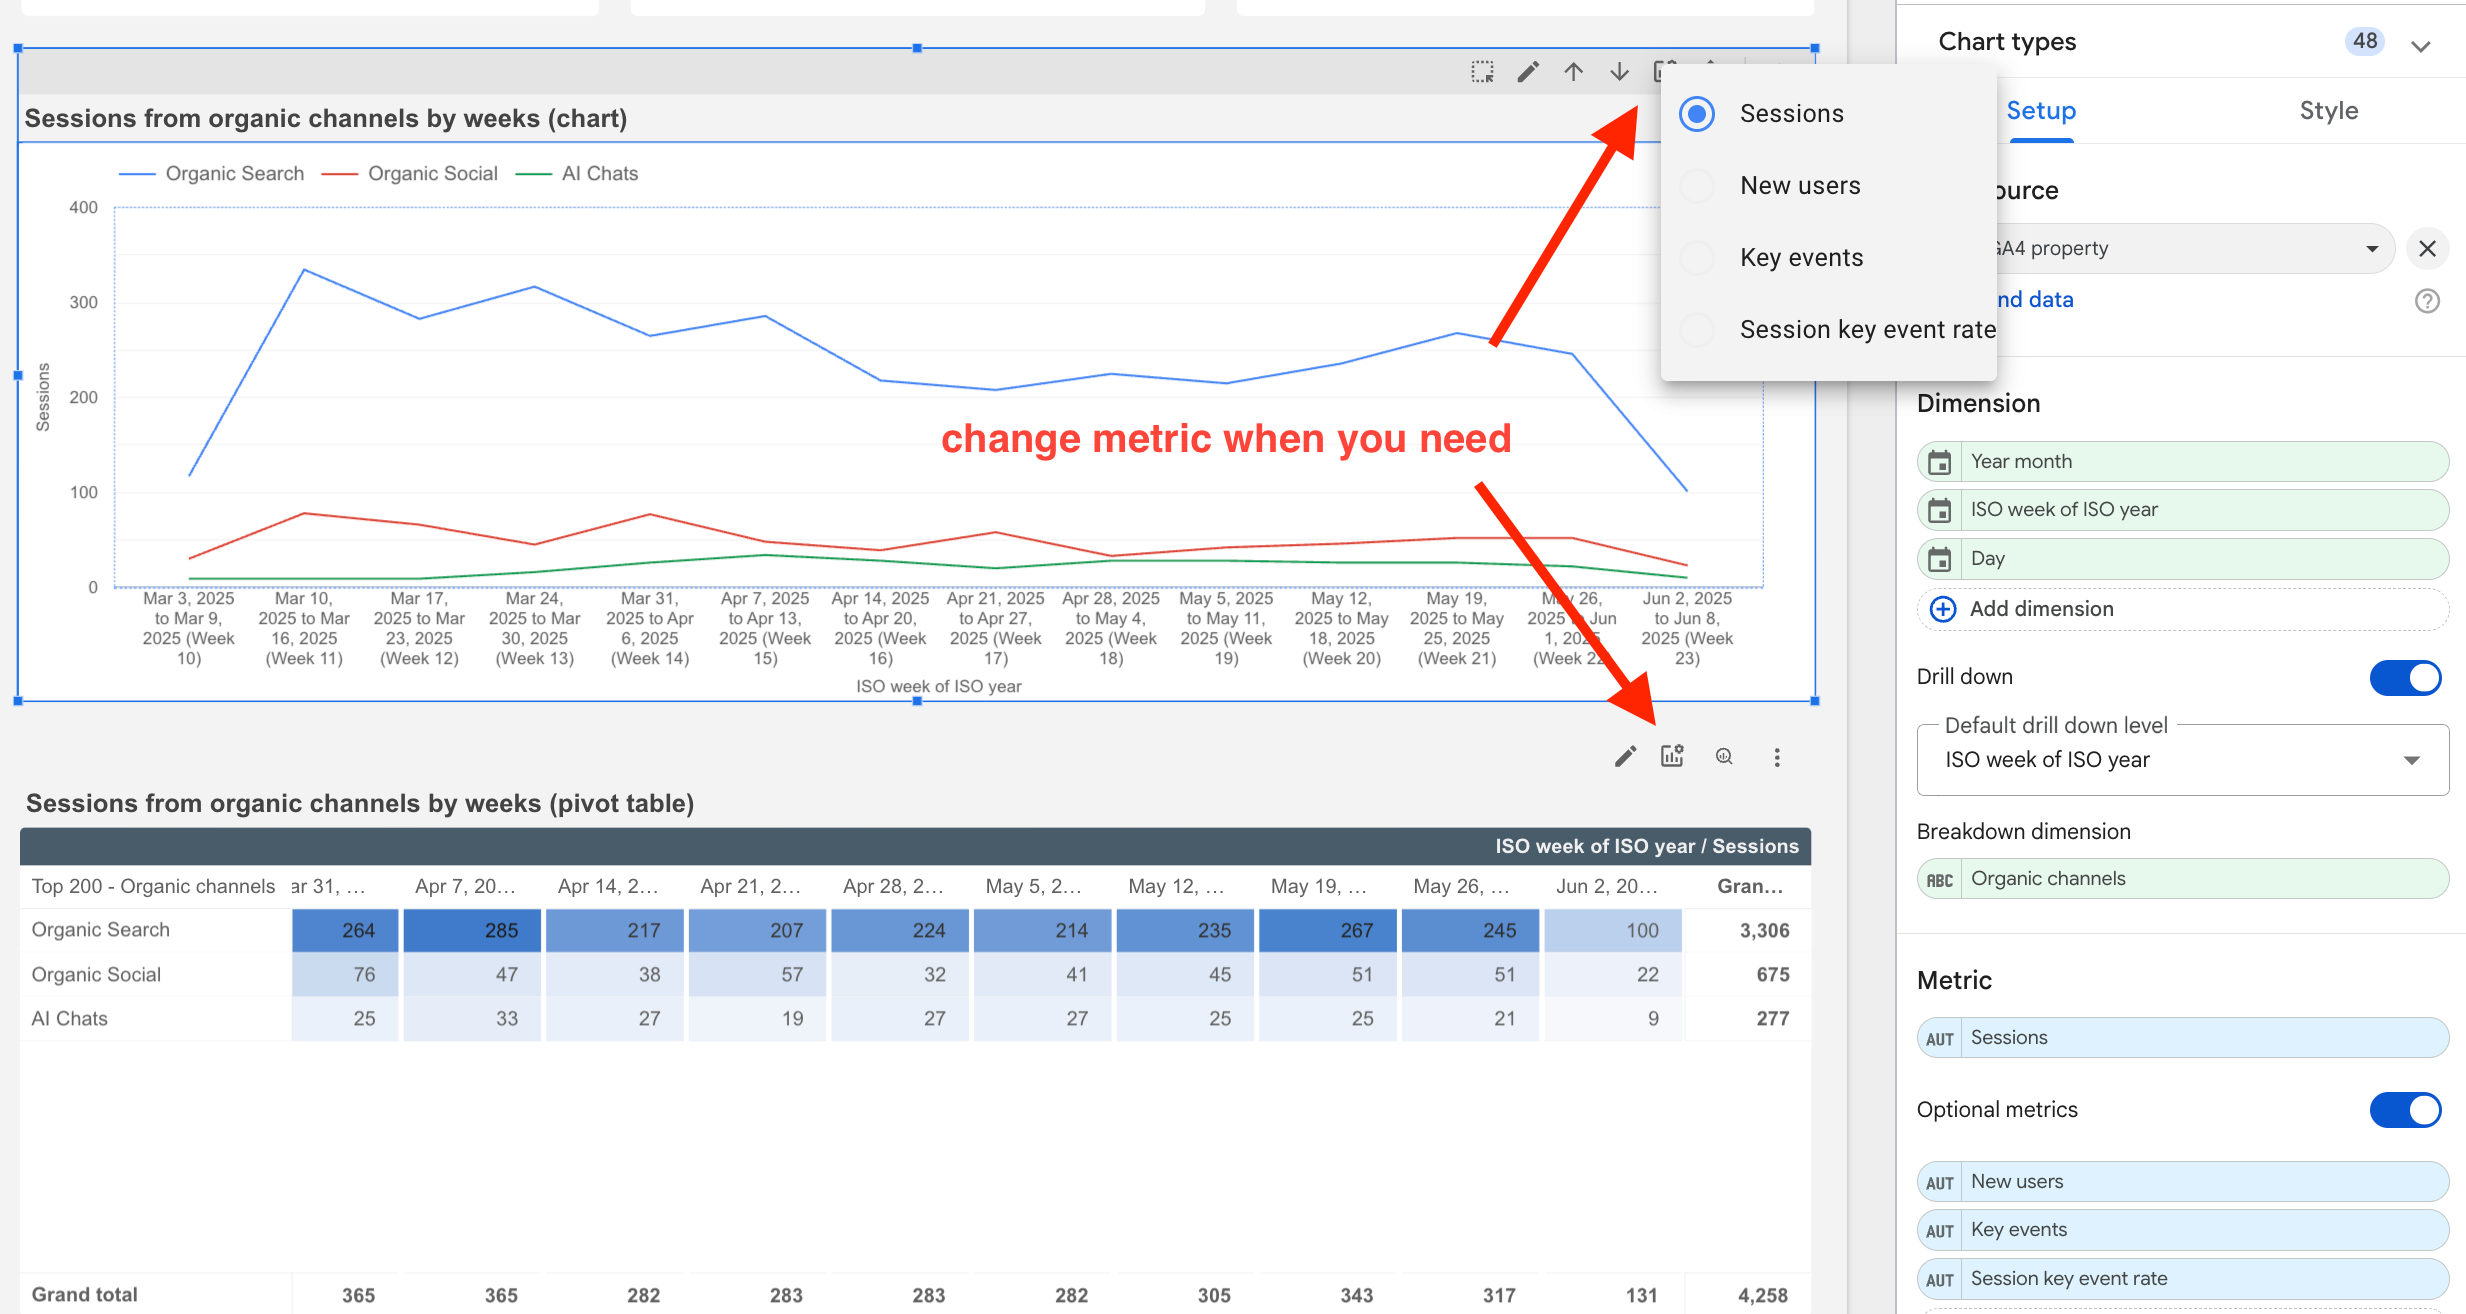Open optional metrics icon above pivot table
Viewport: 2466px width, 1314px height.
click(x=1672, y=756)
